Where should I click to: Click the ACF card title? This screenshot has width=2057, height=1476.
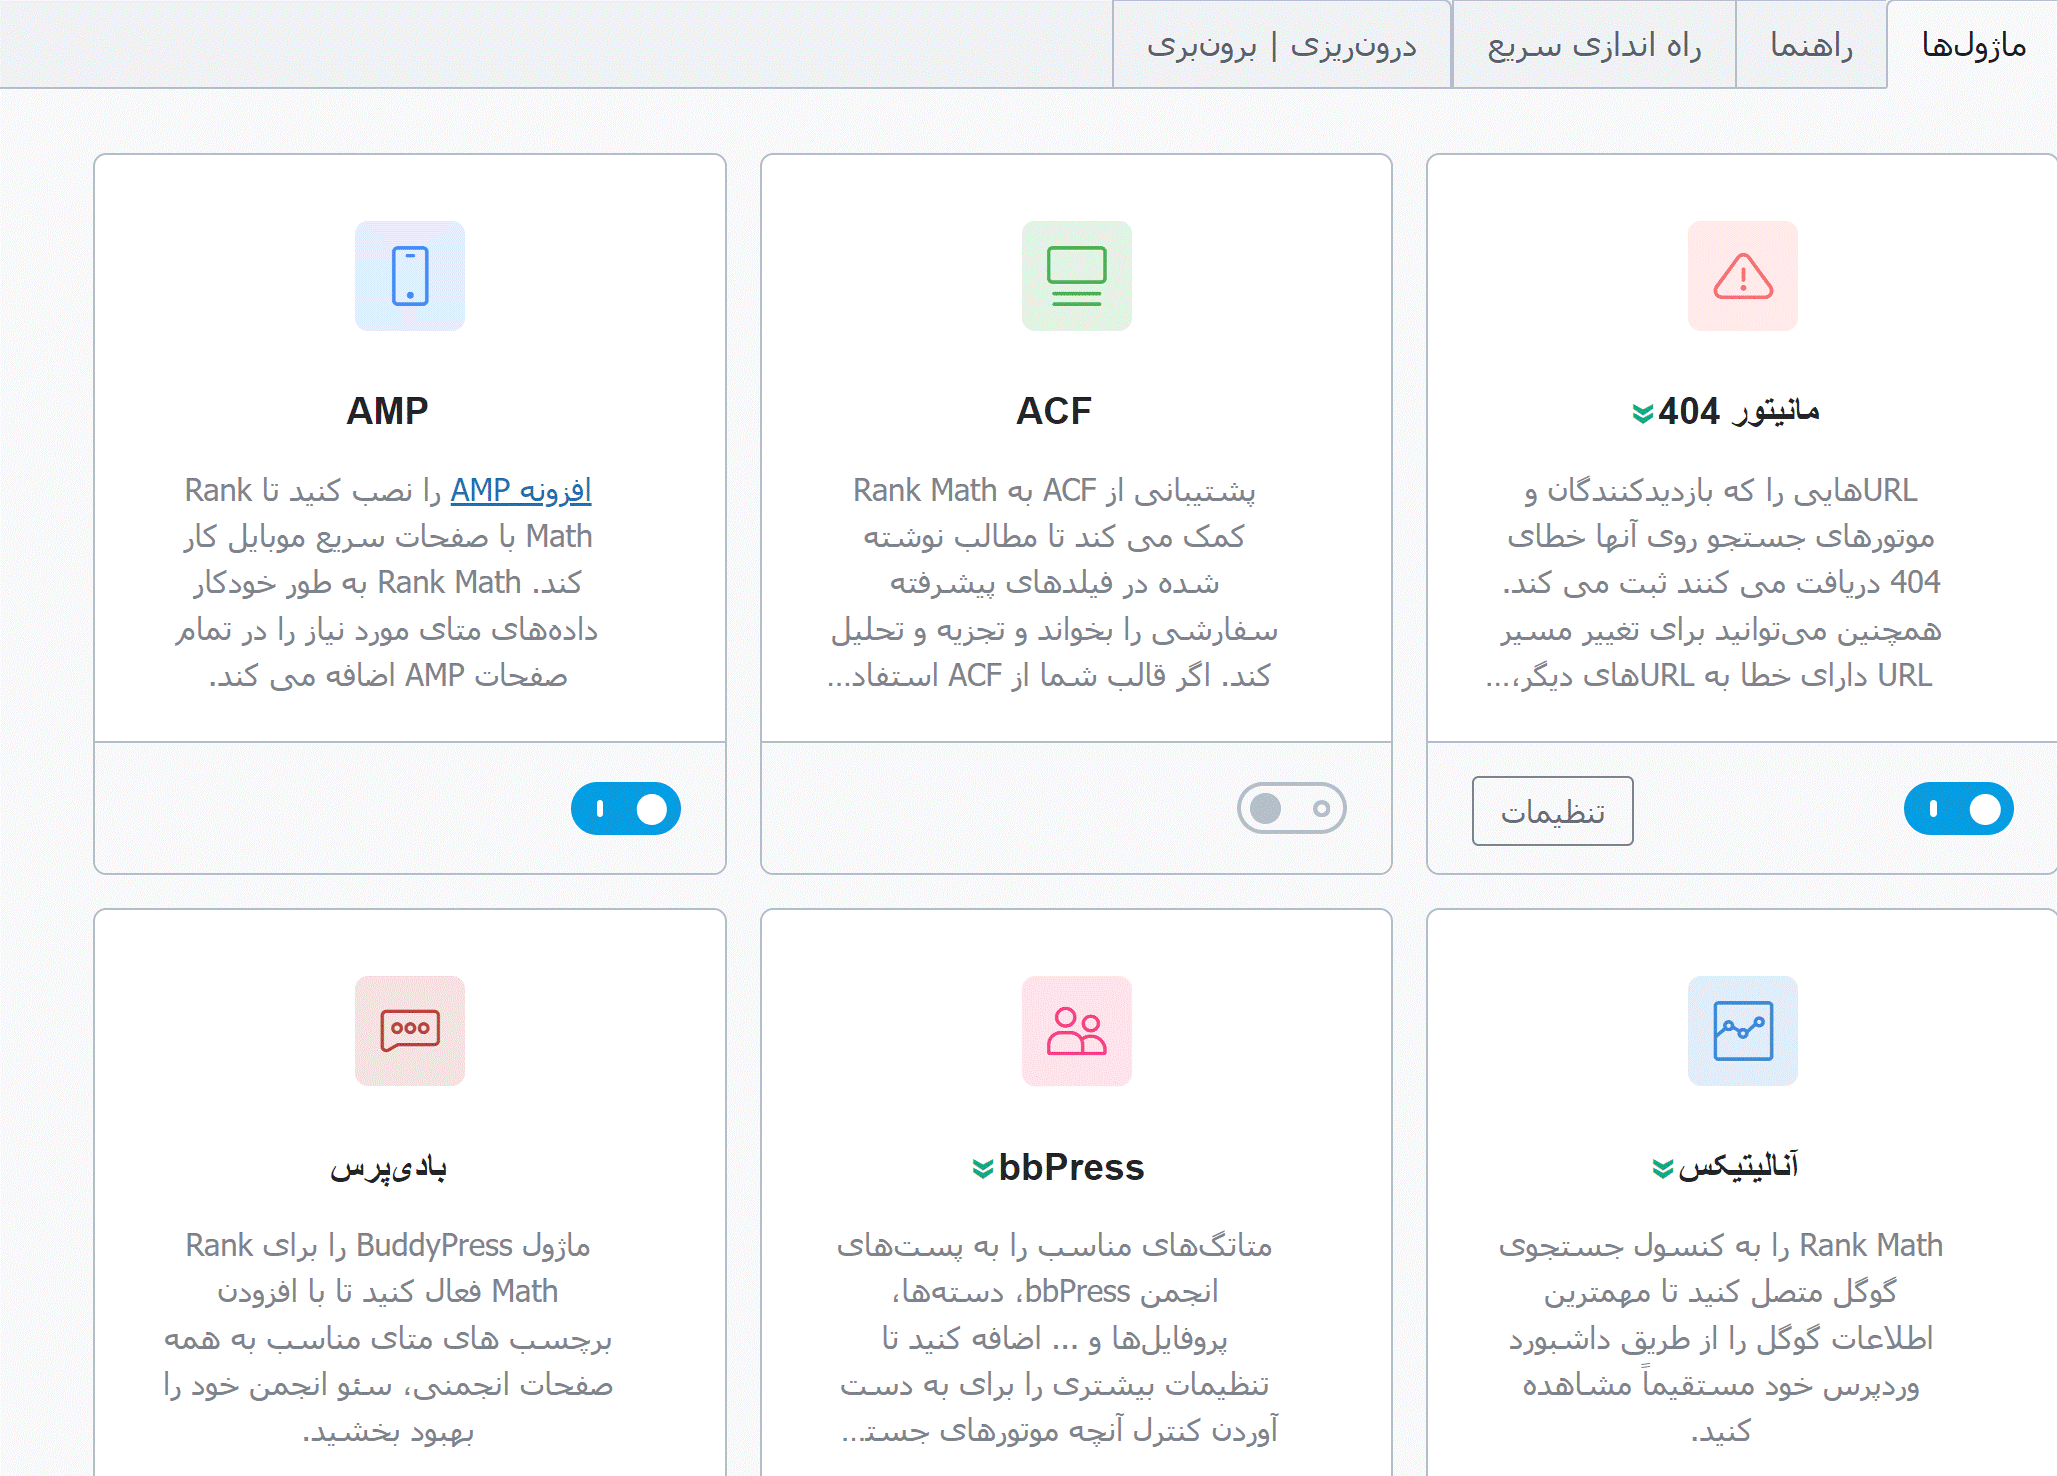click(1054, 411)
